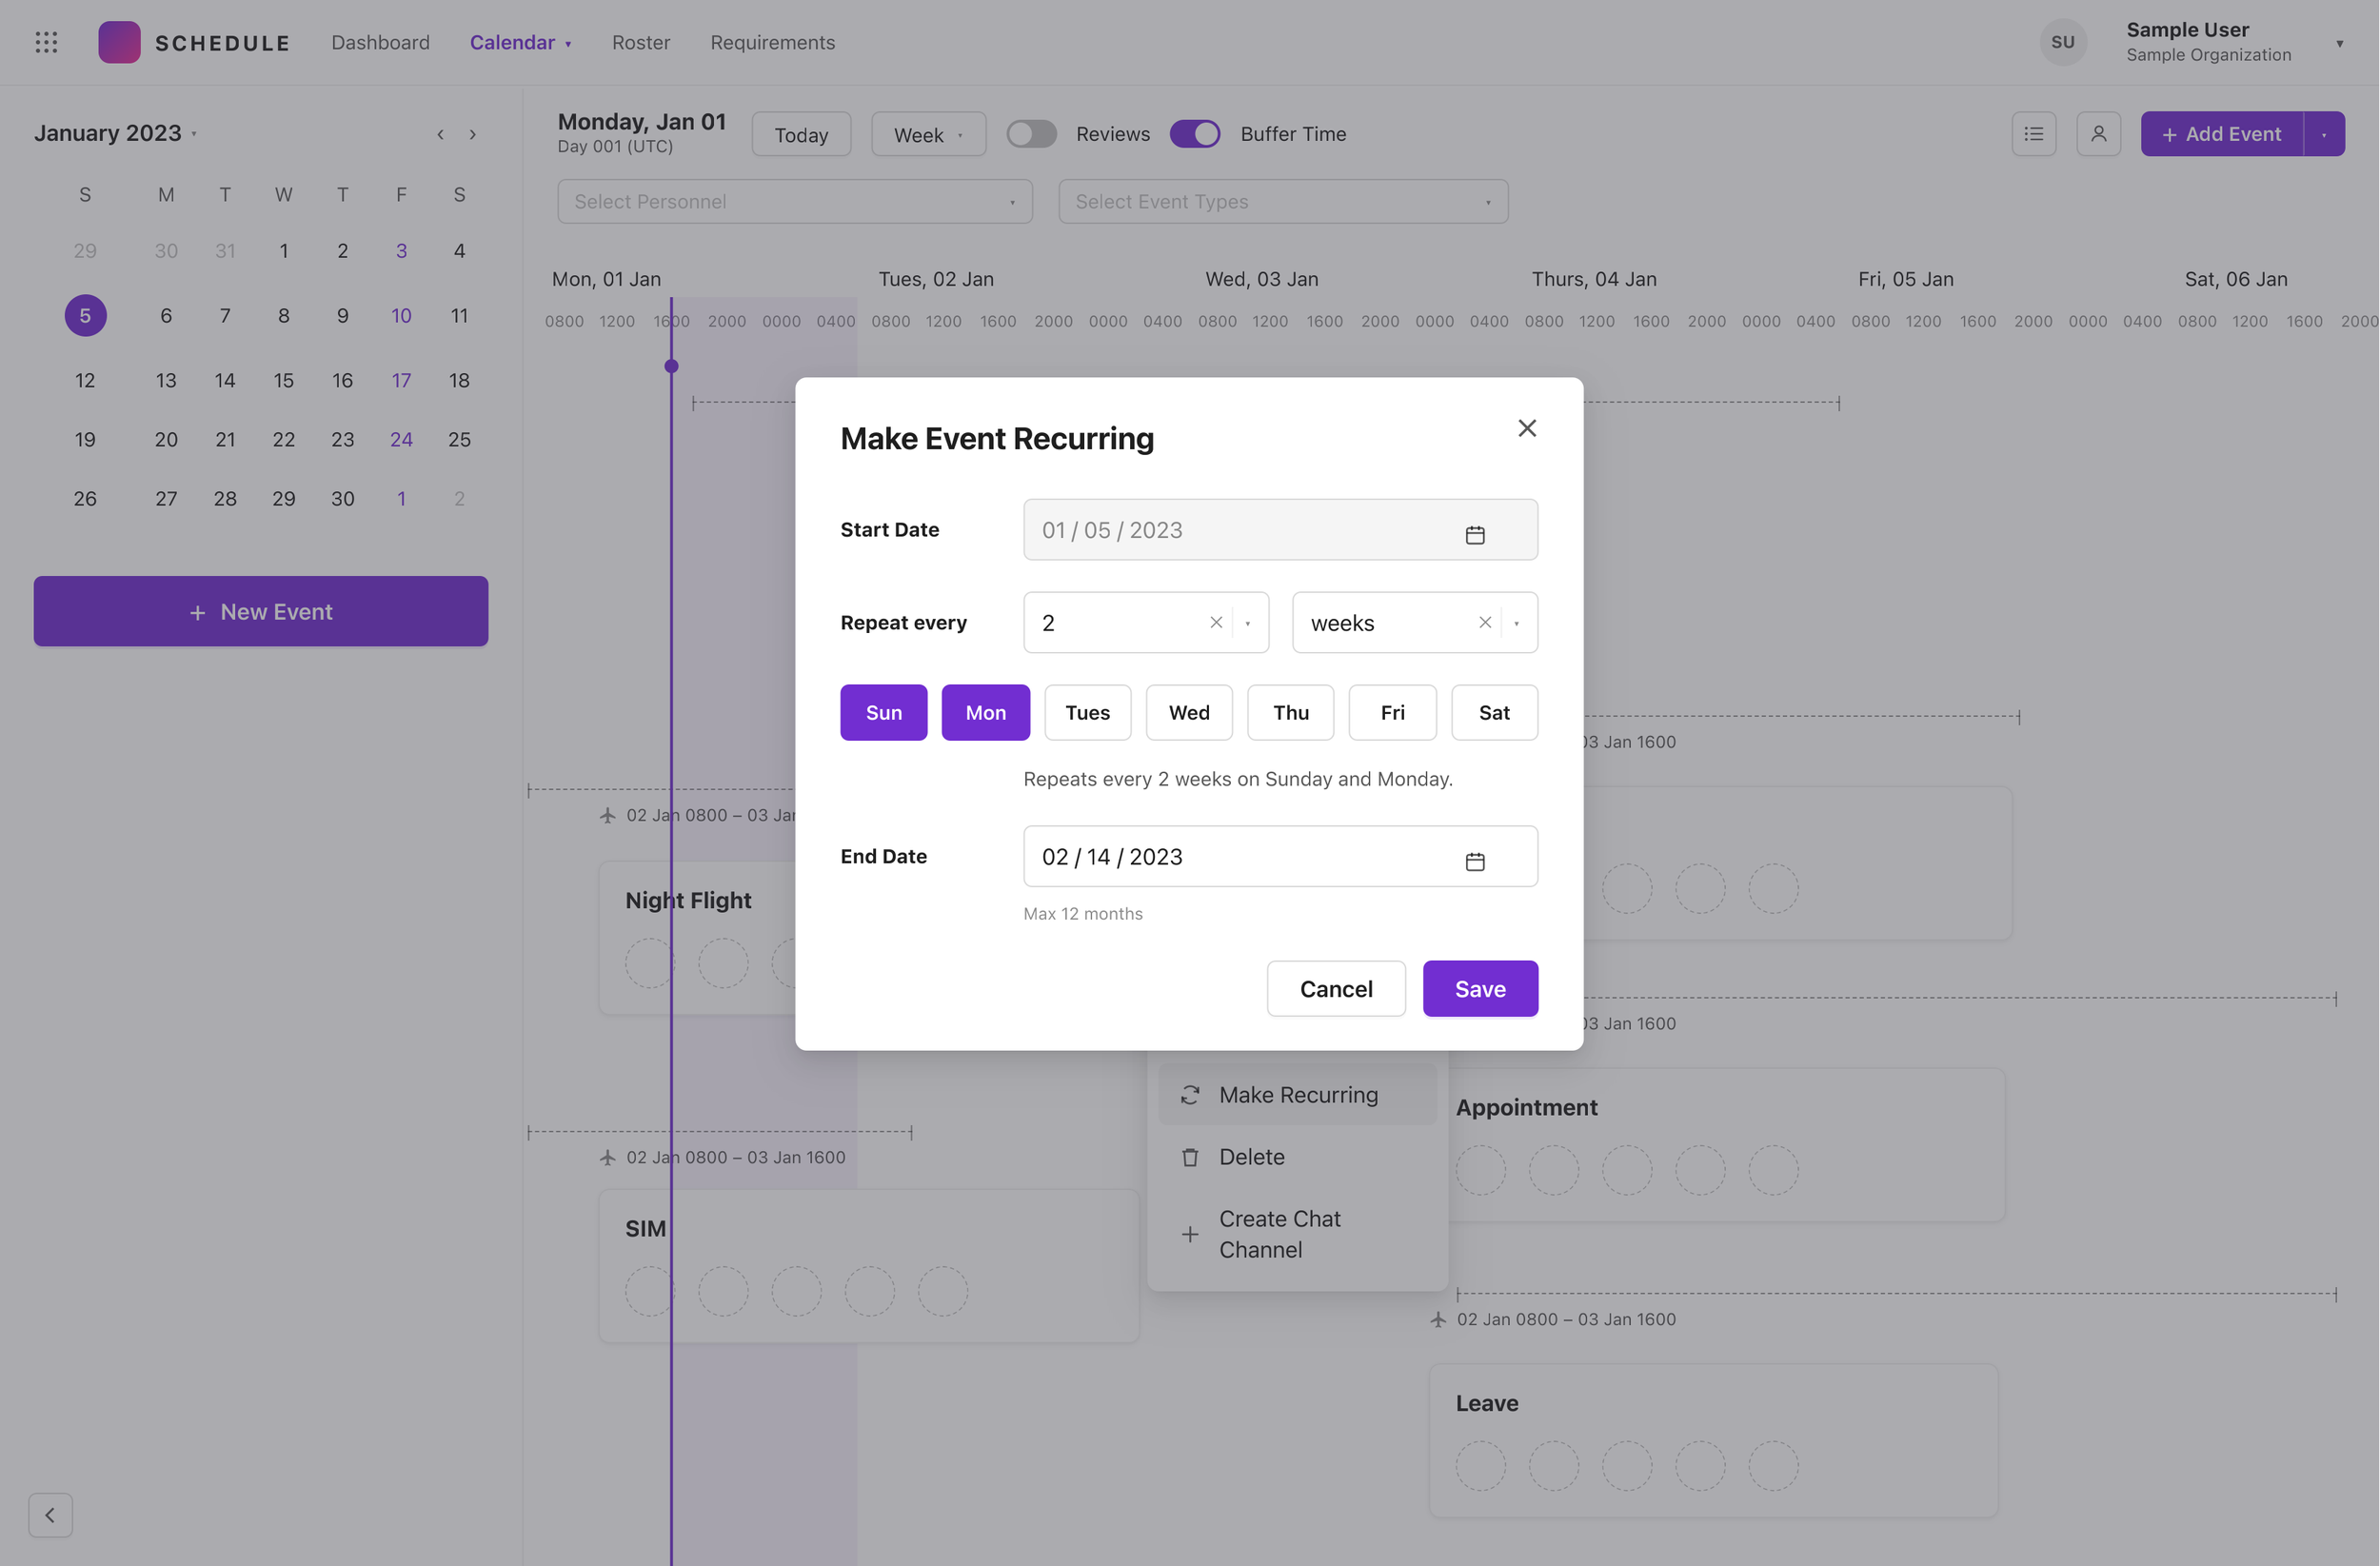This screenshot has width=2380, height=1566.
Task: Click 'Repeats every 2 weeks on Sunday and Monday.' text
Action: click(1238, 779)
